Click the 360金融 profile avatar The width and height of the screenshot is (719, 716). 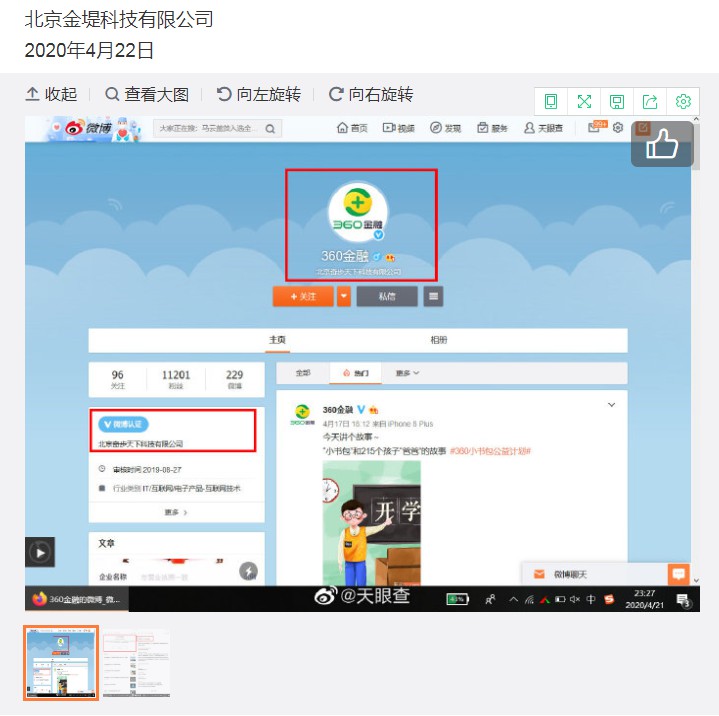coord(358,212)
